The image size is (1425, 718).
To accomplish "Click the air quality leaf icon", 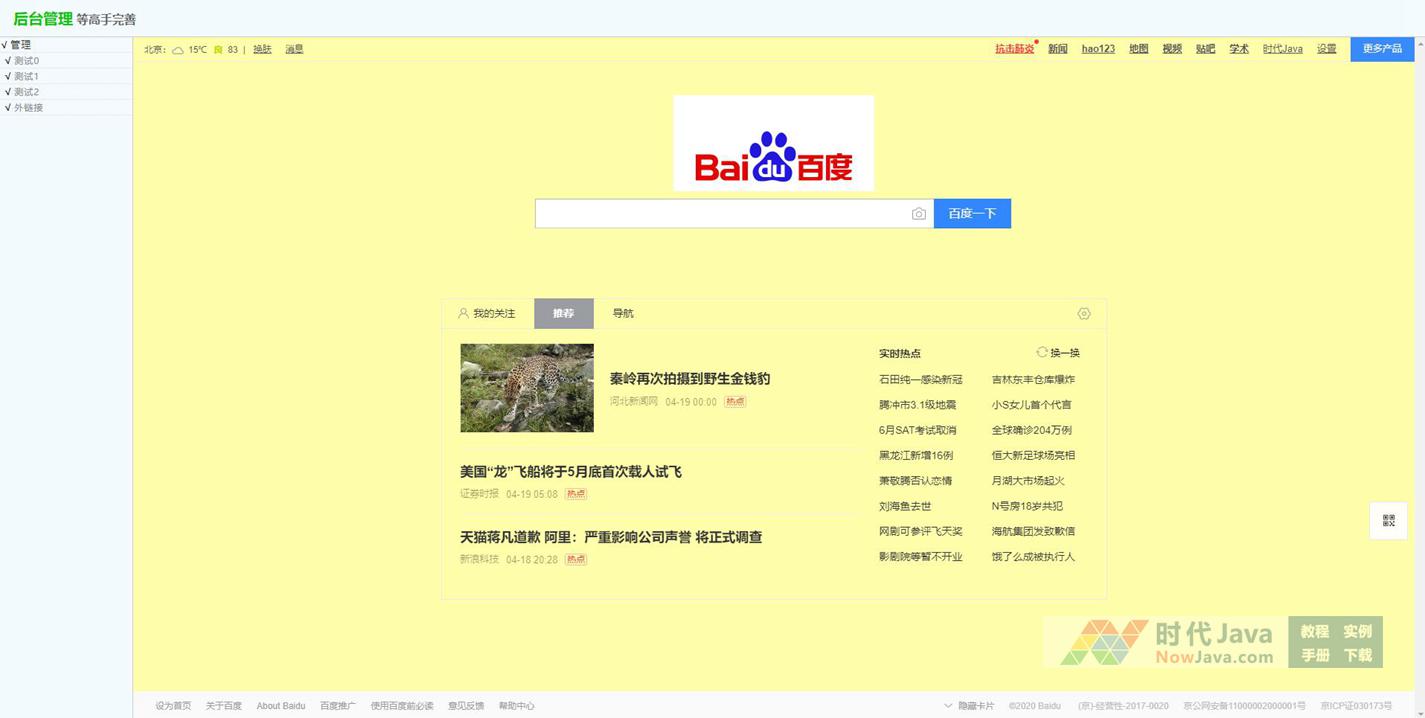I will pyautogui.click(x=218, y=50).
